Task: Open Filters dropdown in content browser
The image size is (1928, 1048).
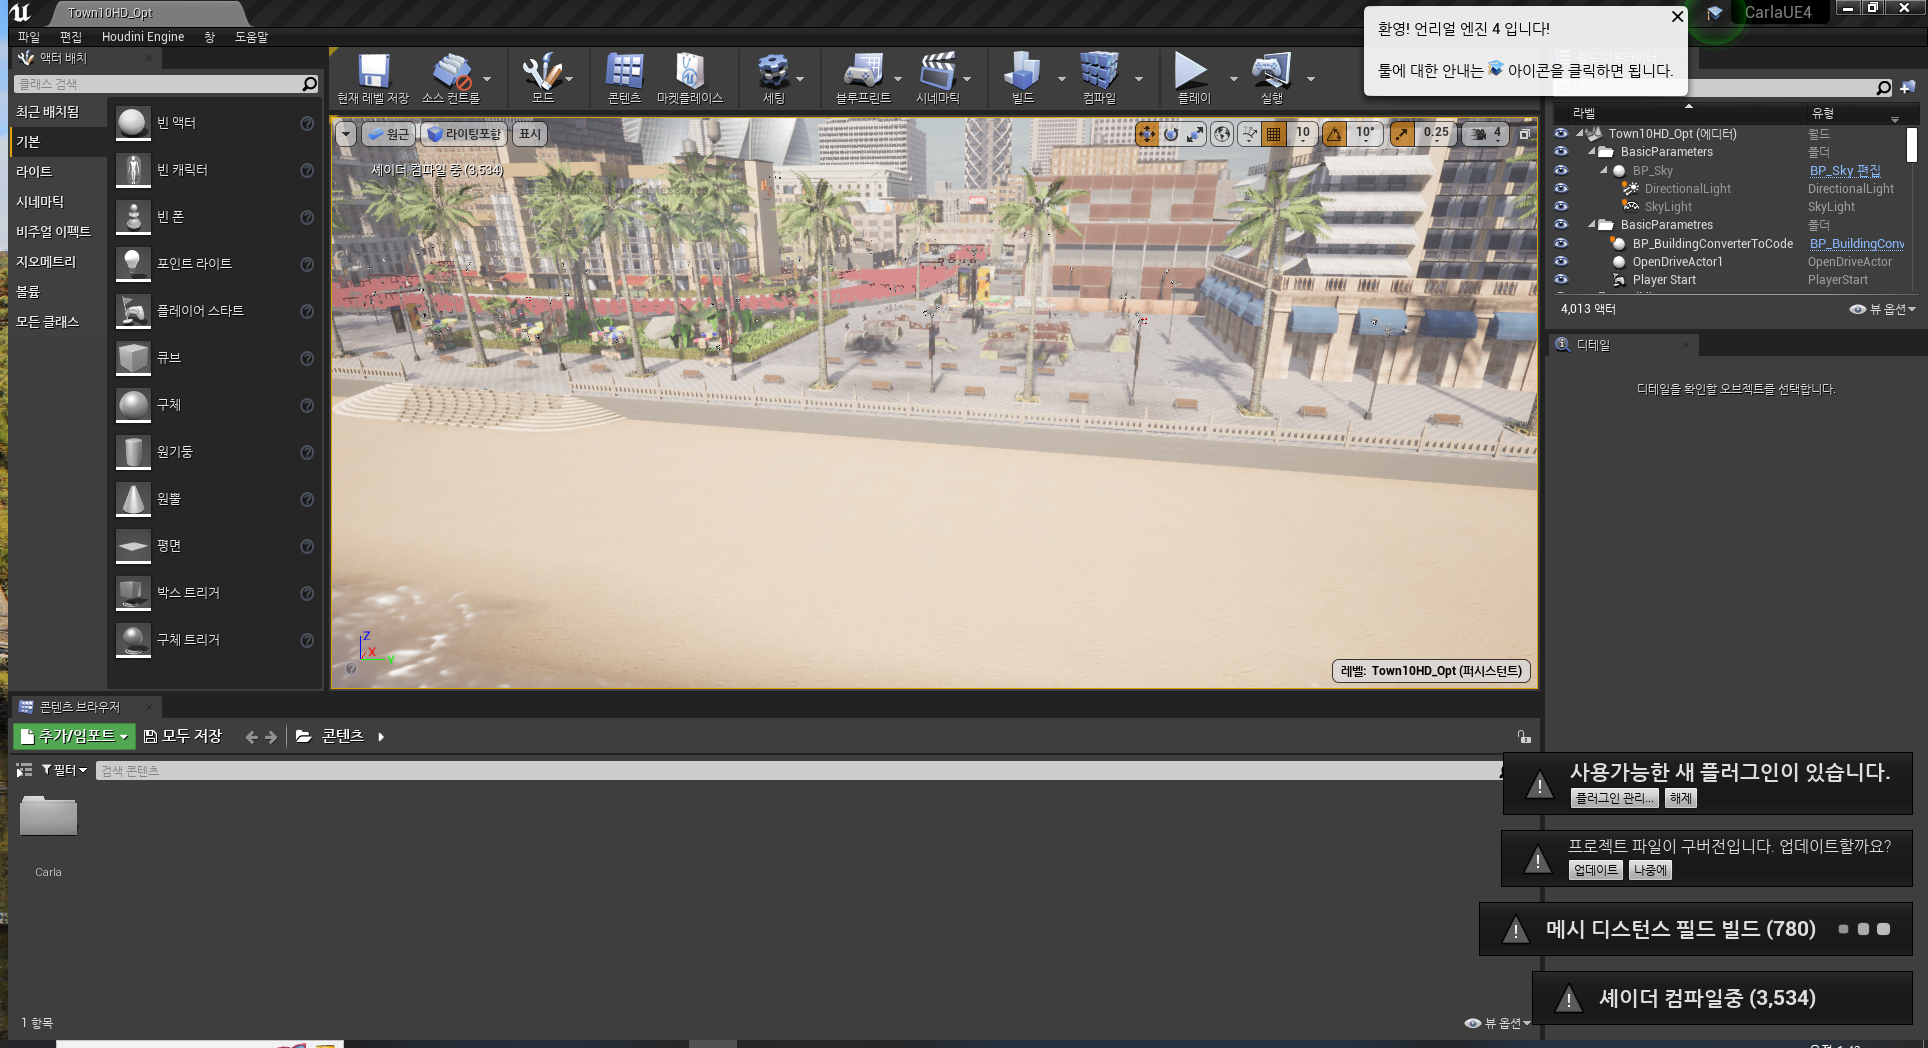Action: coord(64,770)
